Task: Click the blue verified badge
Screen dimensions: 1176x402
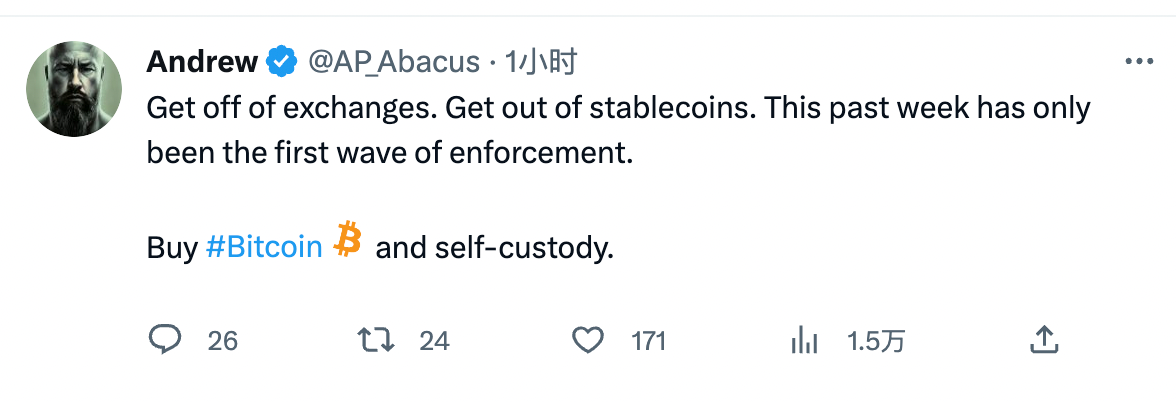Action: (281, 62)
